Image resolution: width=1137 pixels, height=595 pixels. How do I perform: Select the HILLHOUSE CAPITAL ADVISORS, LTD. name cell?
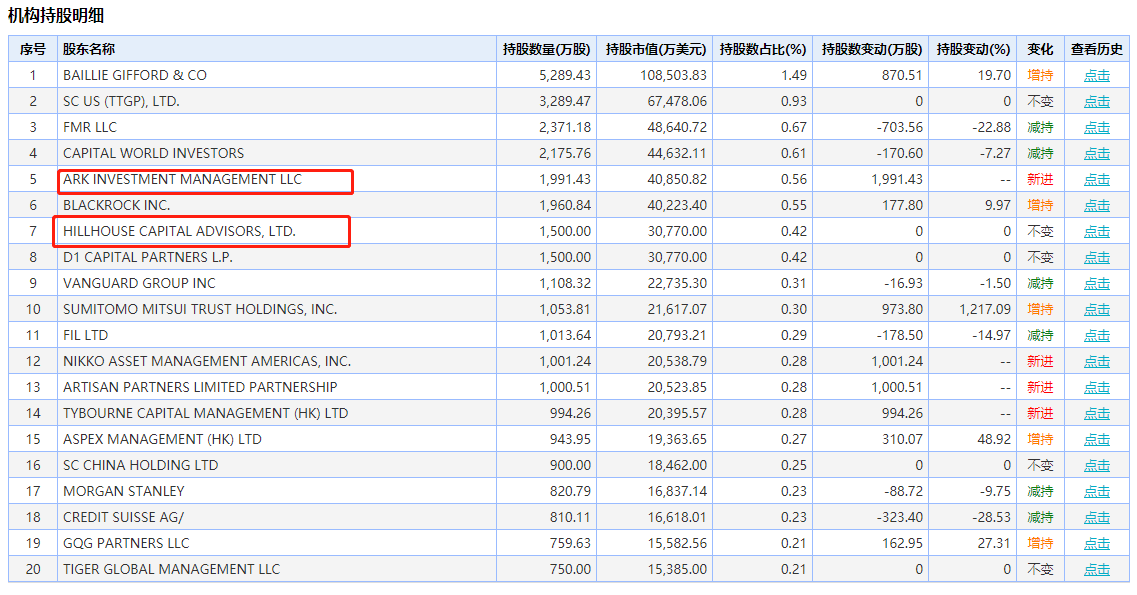coord(180,232)
